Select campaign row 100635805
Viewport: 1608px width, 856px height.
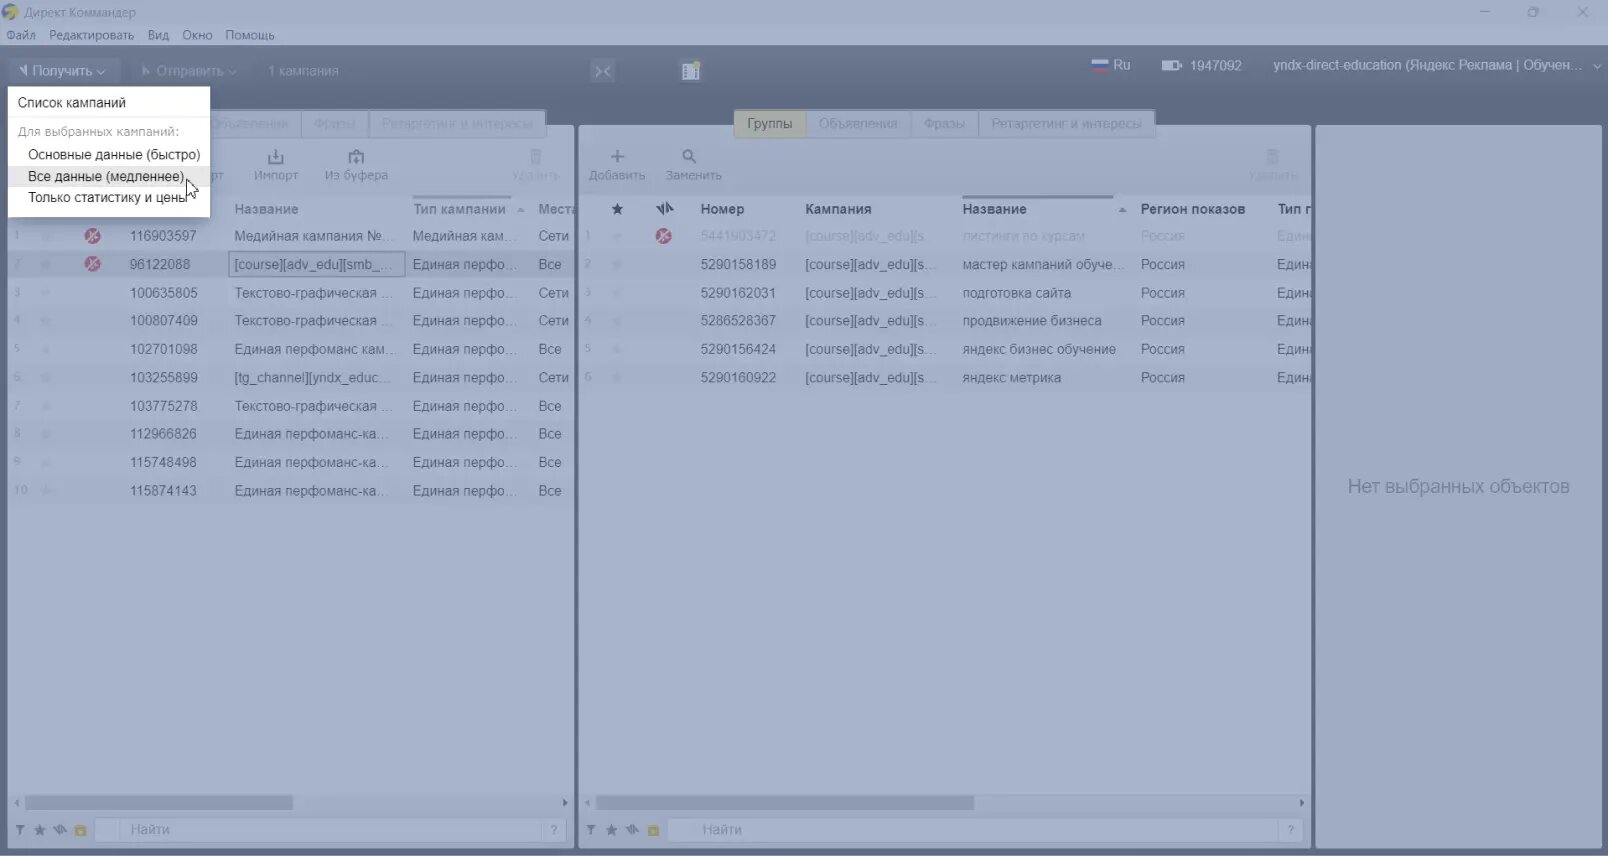coord(290,293)
